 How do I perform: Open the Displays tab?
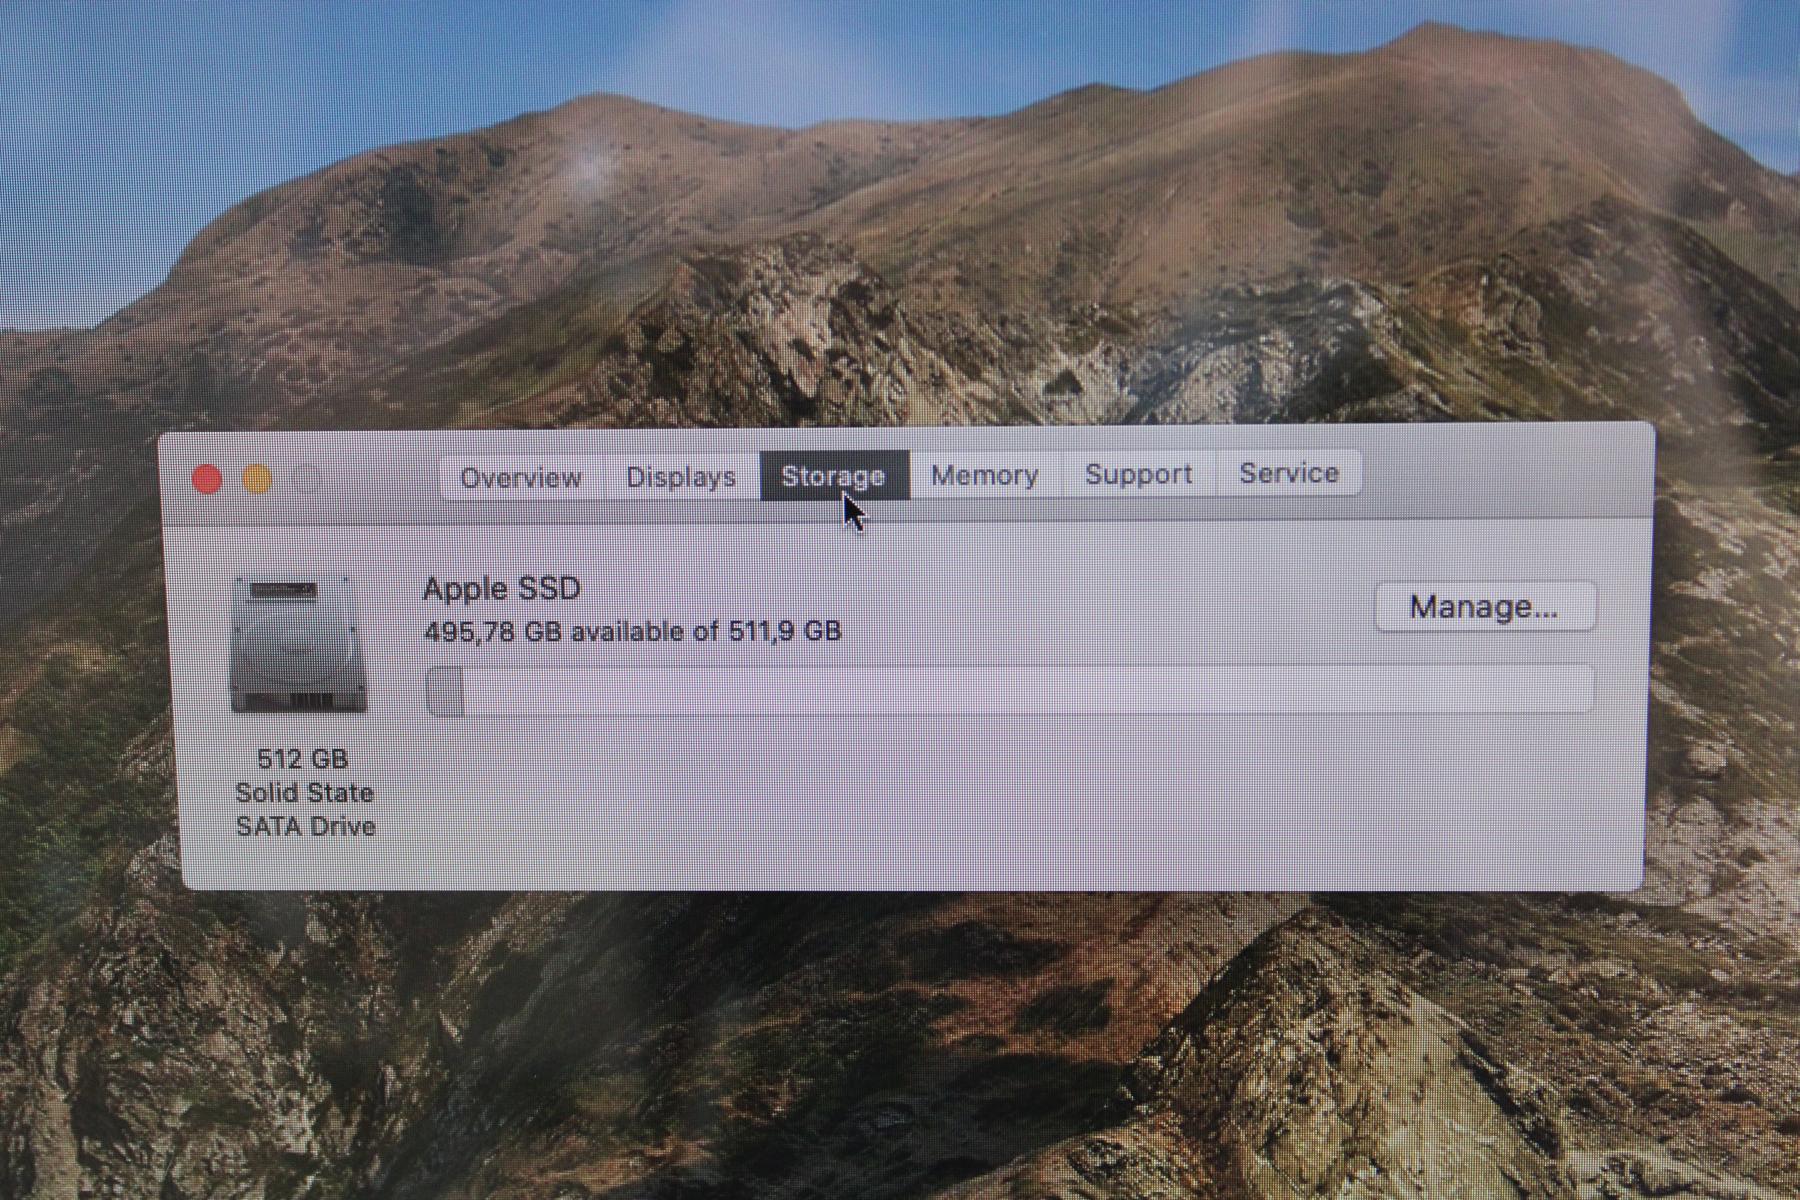681,477
